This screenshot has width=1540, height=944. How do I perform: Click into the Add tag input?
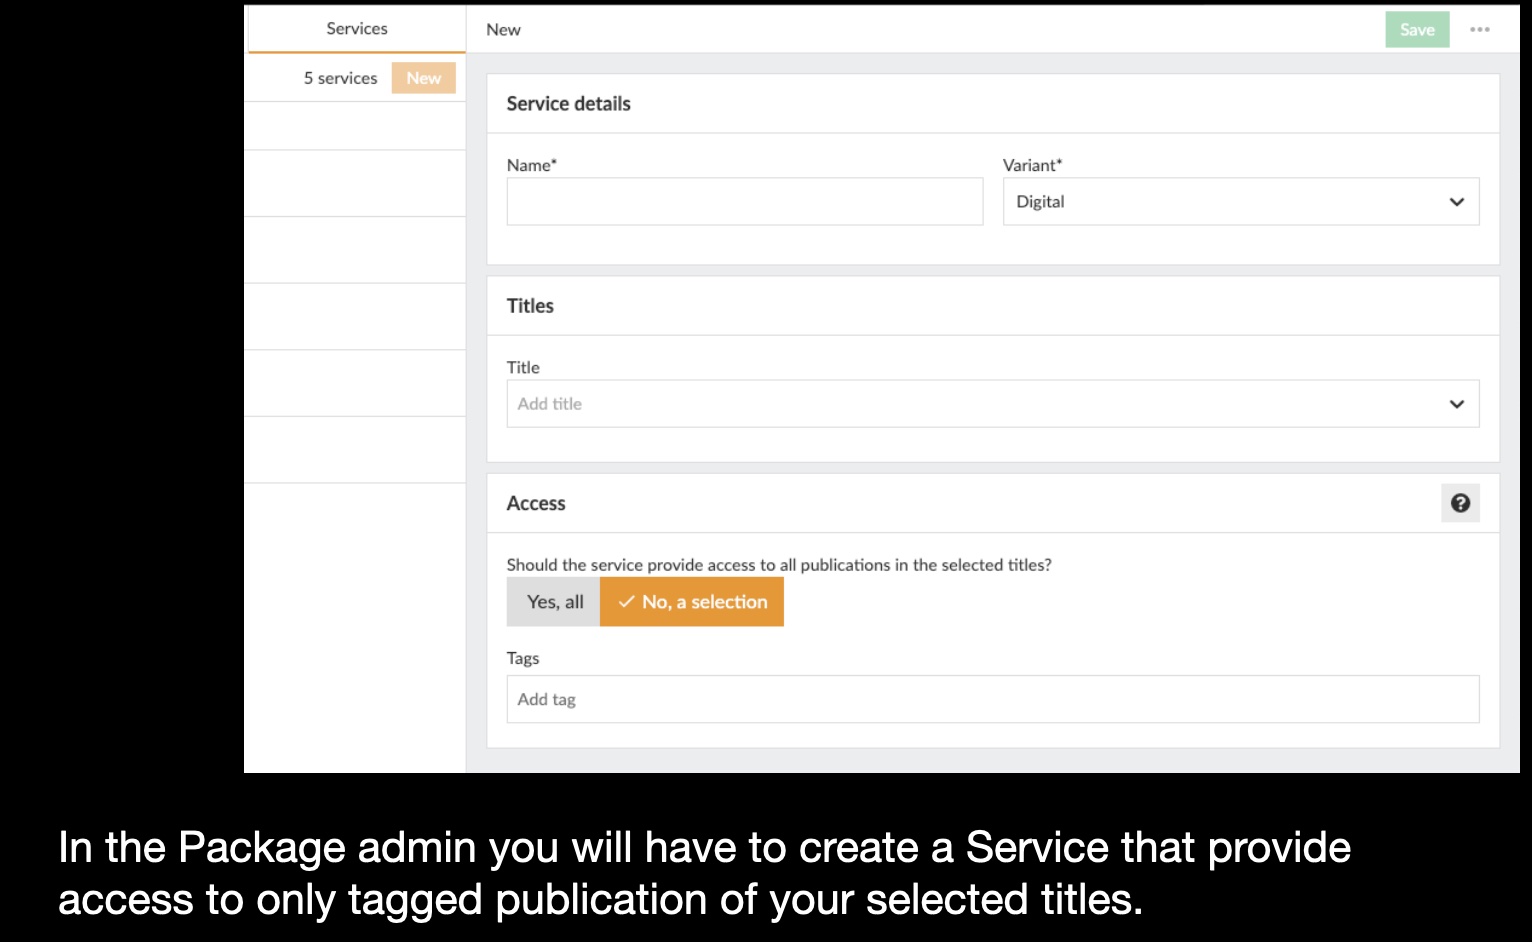[x=992, y=699]
